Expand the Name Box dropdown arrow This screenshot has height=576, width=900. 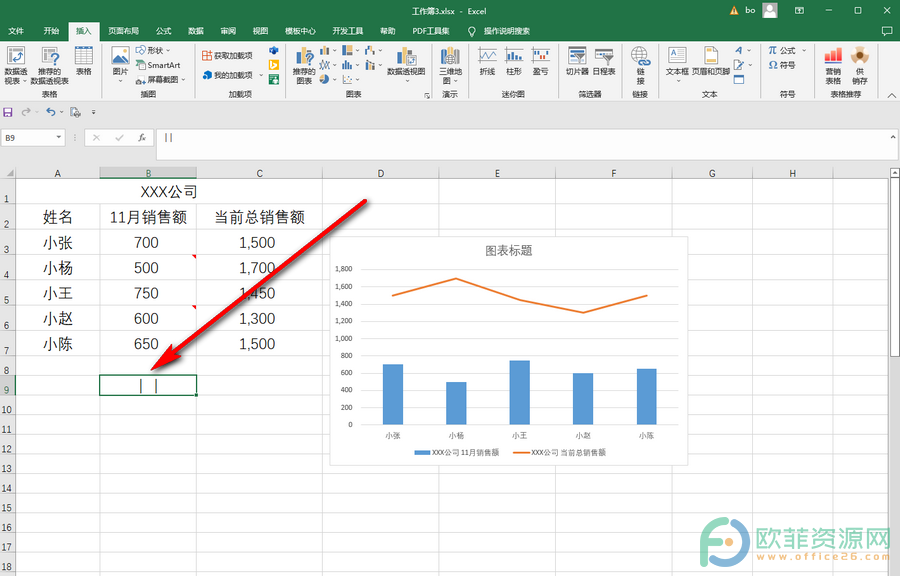pos(59,138)
